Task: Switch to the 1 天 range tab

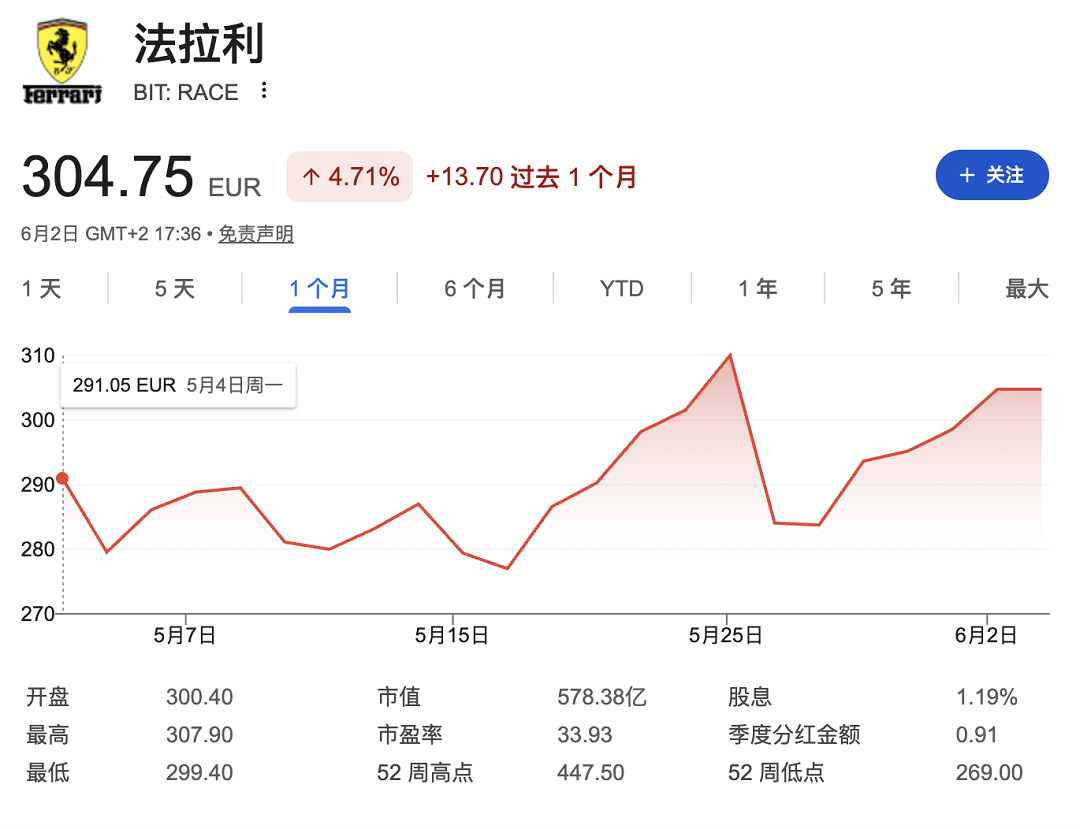Action: [41, 288]
